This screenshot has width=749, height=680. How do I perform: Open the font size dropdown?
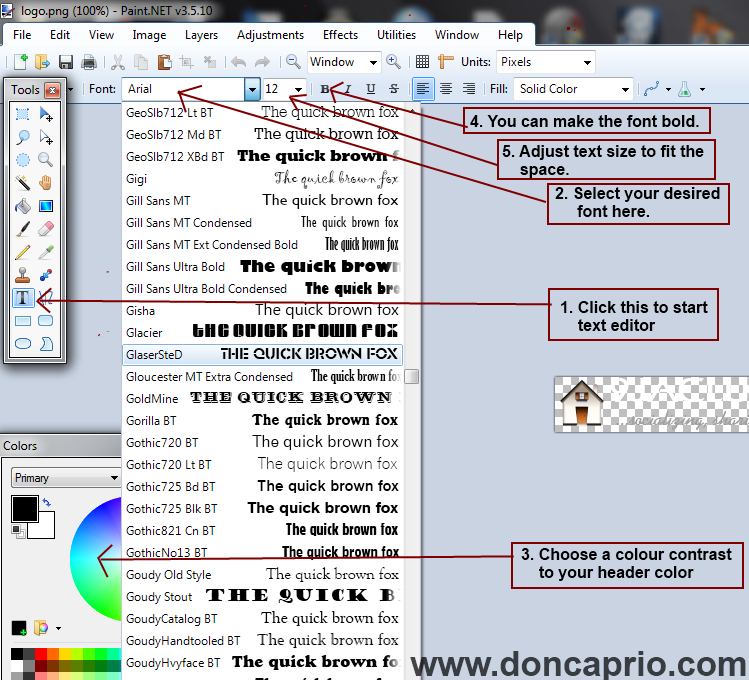point(299,89)
